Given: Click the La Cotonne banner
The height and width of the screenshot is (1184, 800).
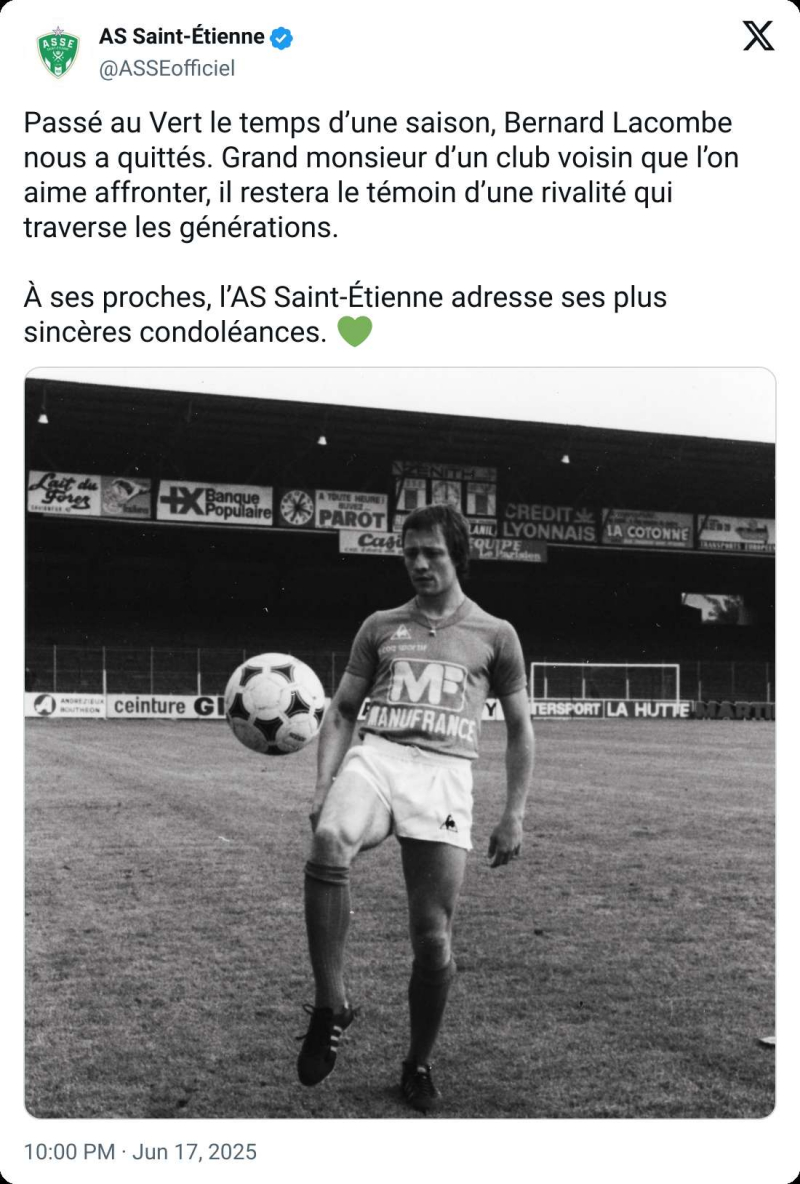Looking at the screenshot, I should point(647,530).
